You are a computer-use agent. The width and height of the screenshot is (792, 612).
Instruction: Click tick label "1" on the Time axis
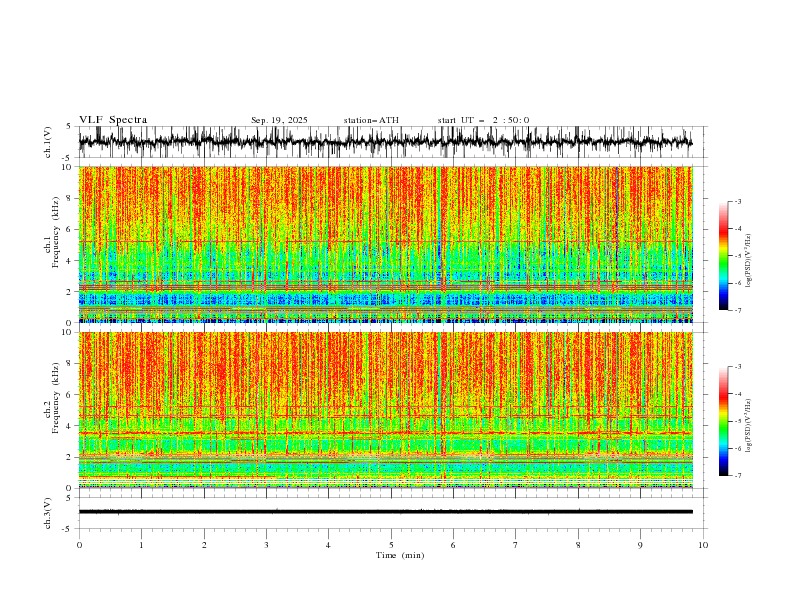[141, 545]
